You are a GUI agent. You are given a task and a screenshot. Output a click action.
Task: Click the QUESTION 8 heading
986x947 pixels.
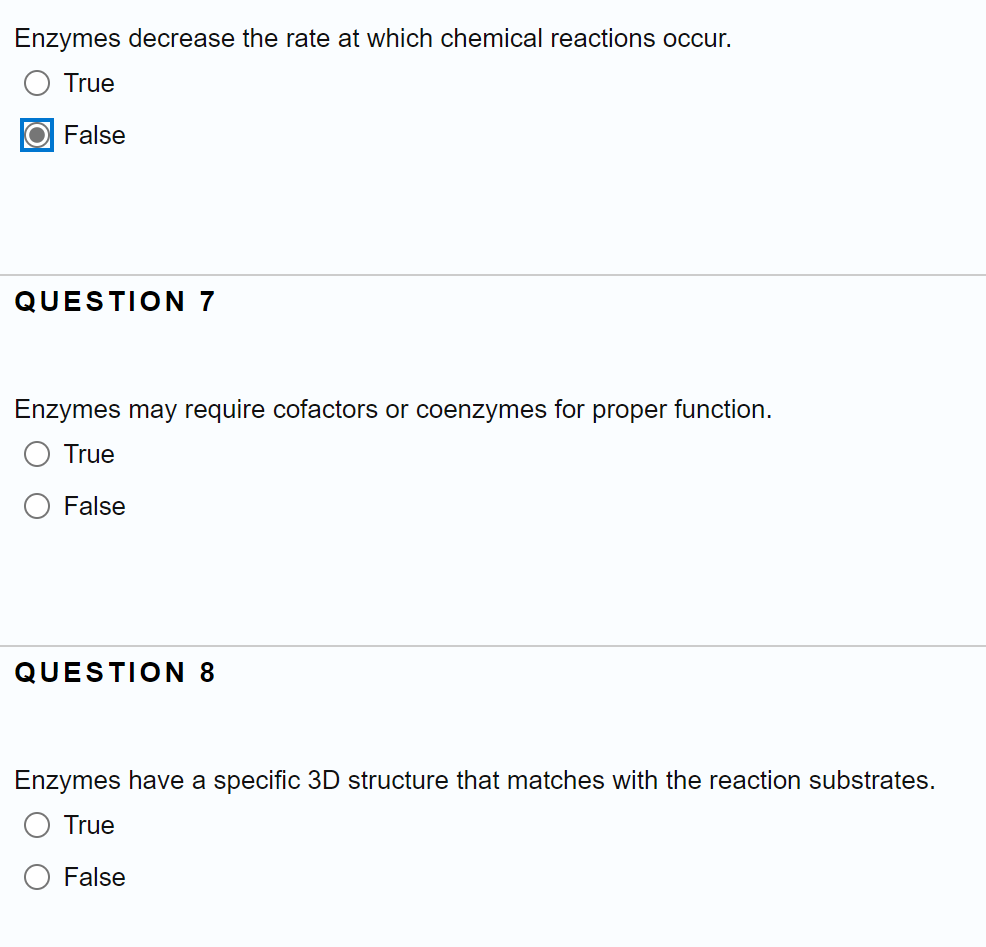pyautogui.click(x=115, y=672)
